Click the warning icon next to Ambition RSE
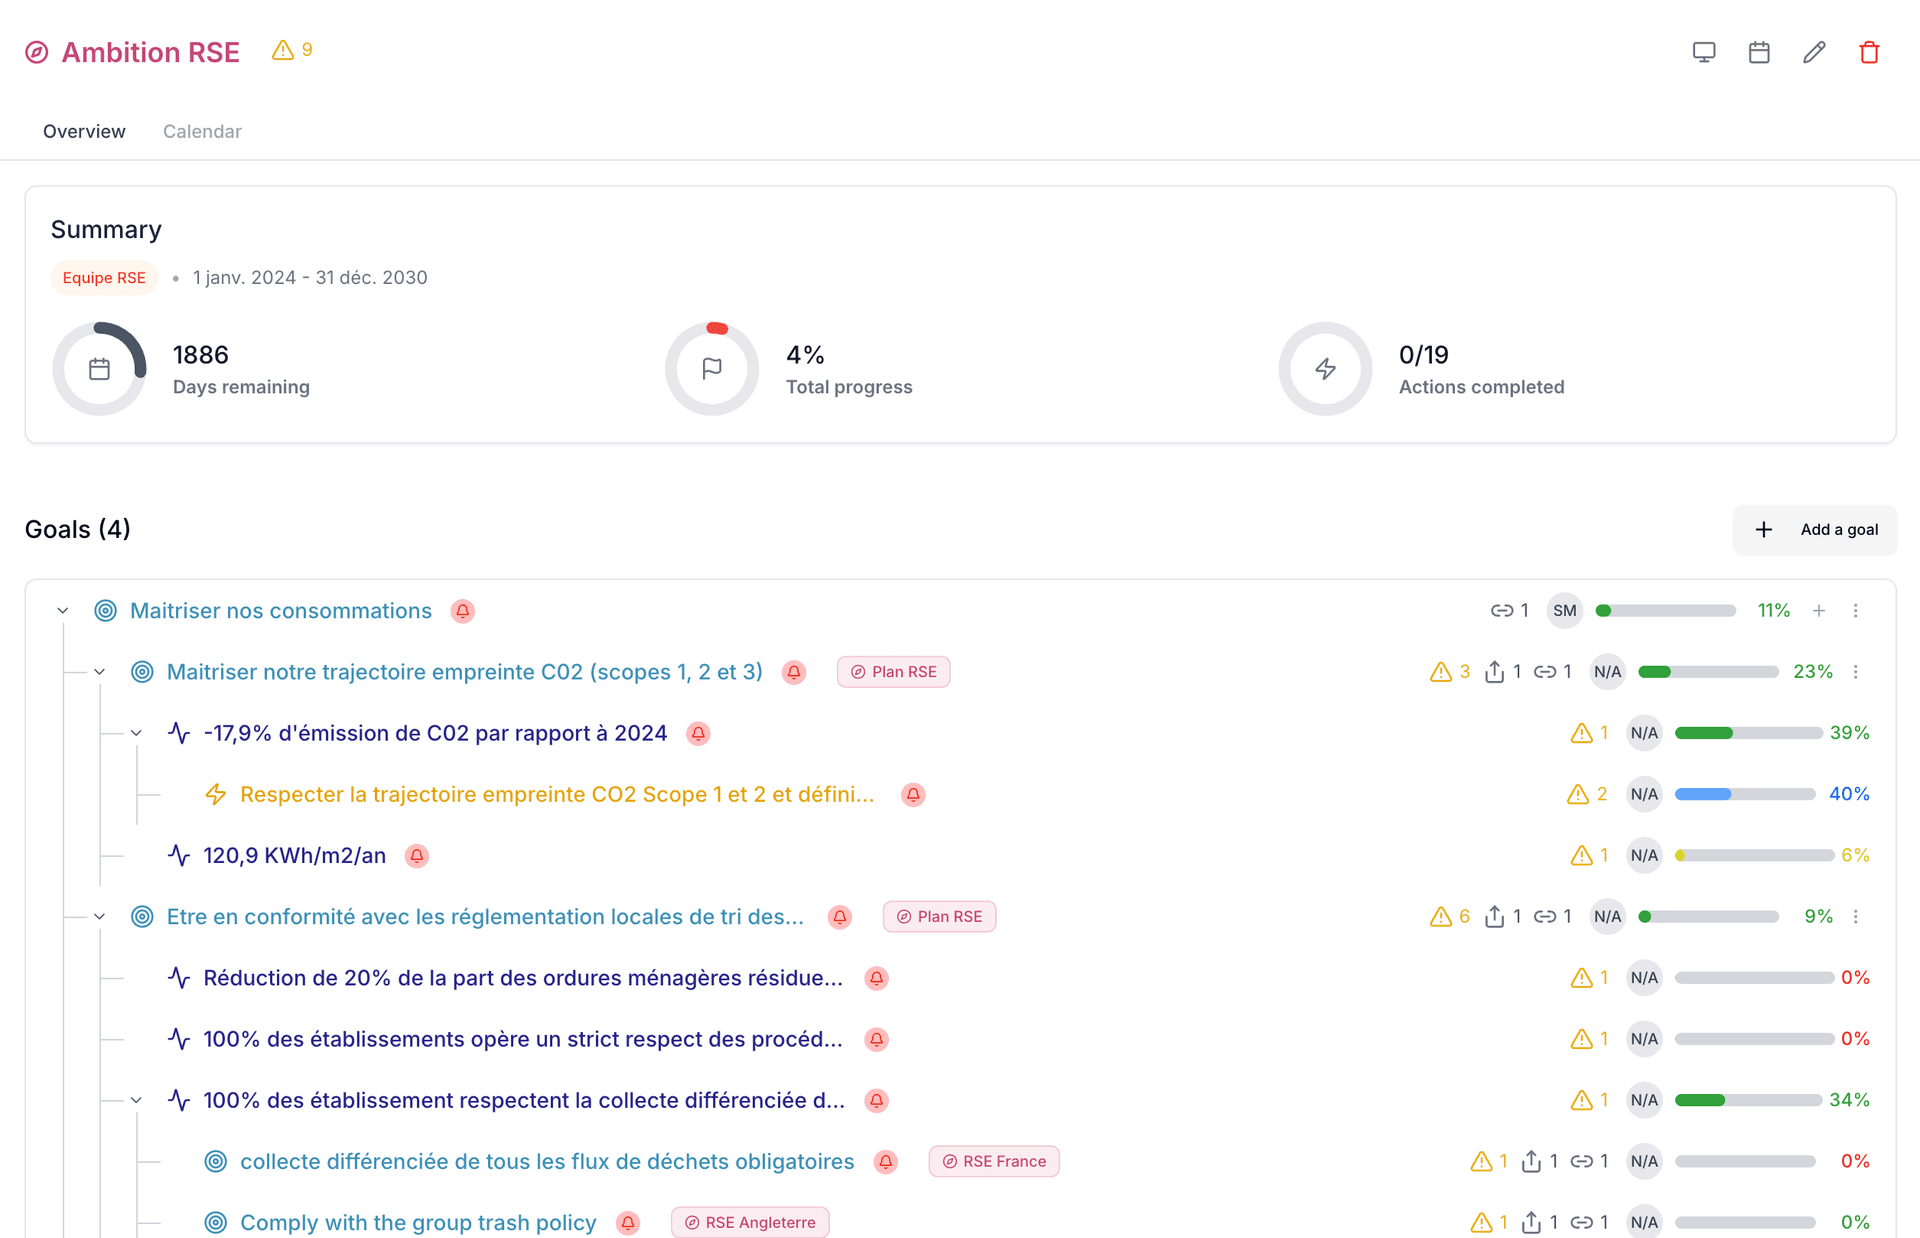The image size is (1920, 1238). click(x=283, y=50)
